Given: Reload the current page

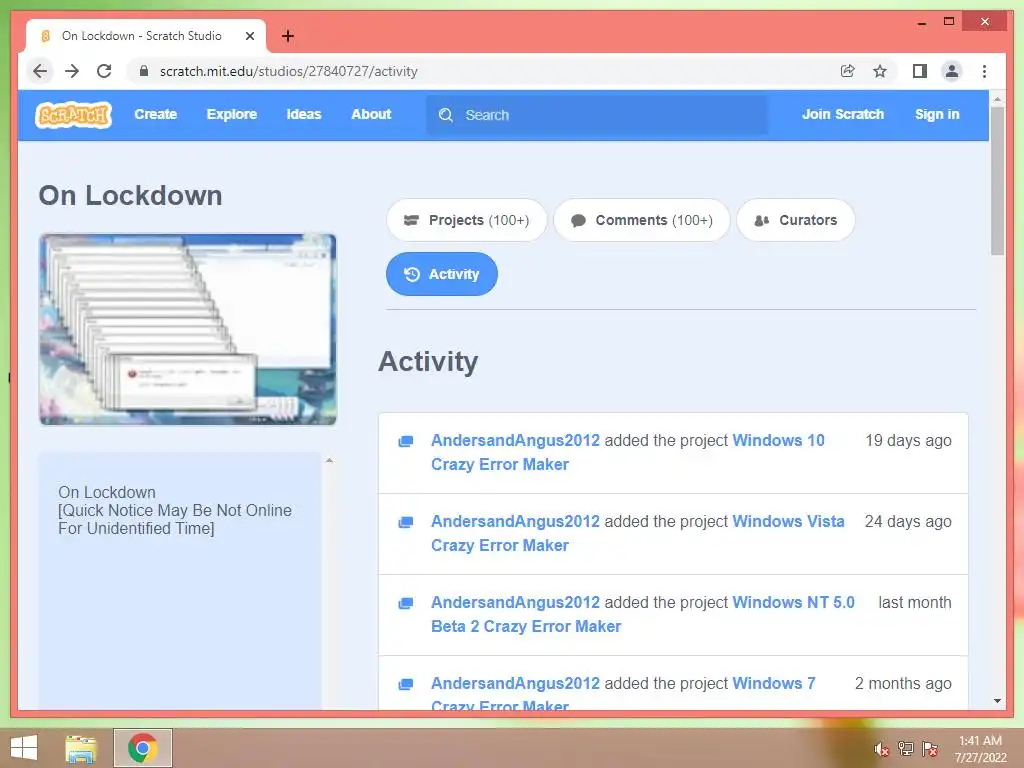Looking at the screenshot, I should pos(104,71).
